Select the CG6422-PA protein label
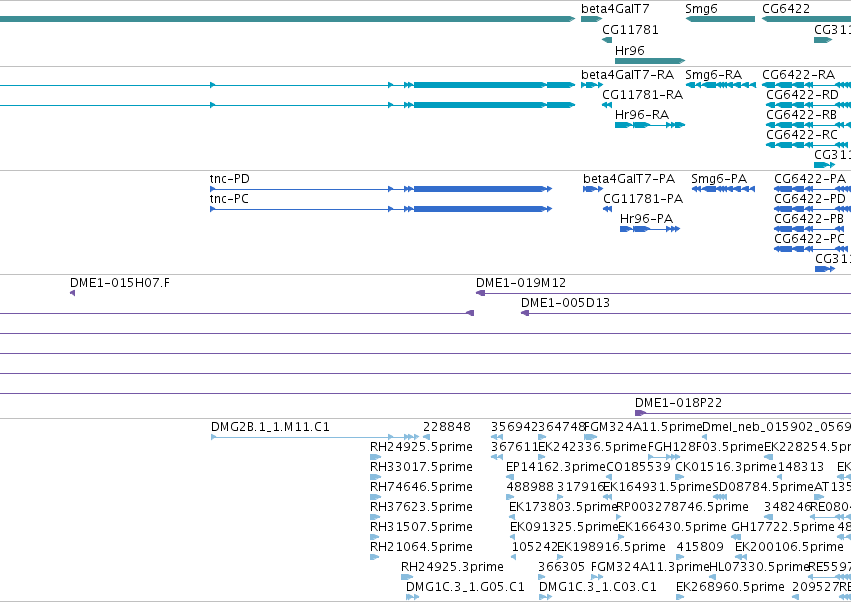851x602 pixels. (x=810, y=179)
